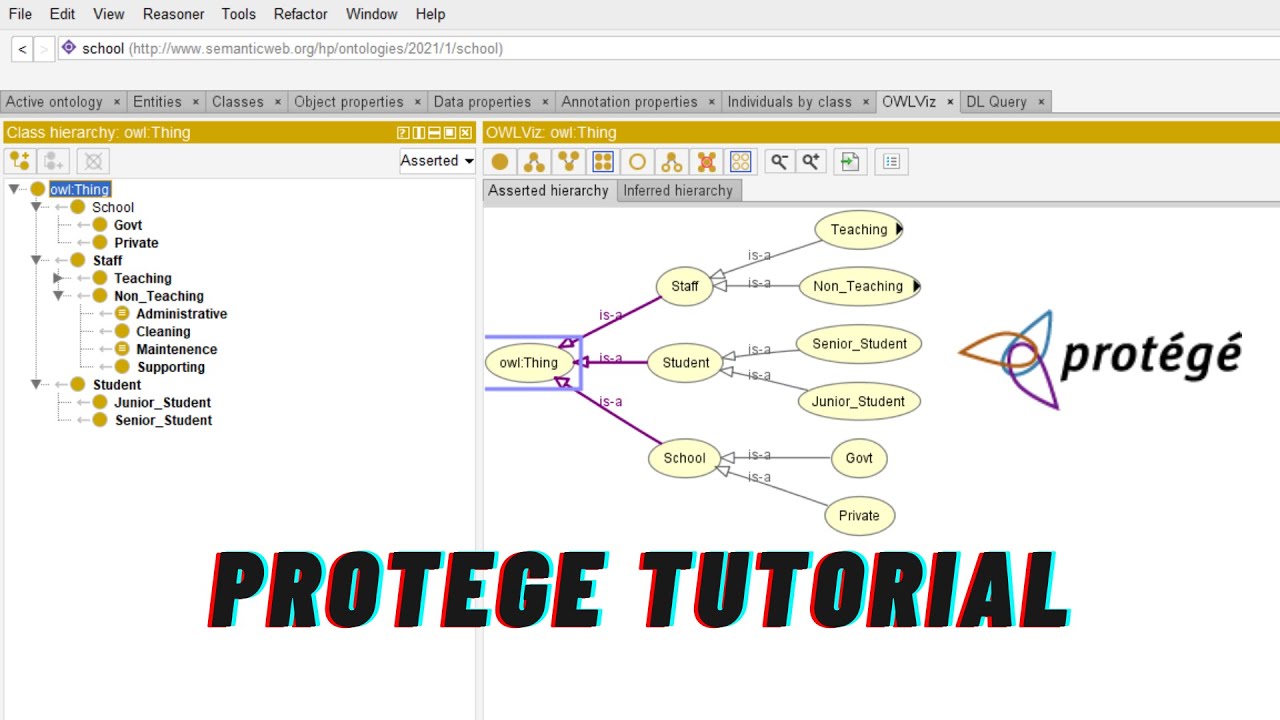Export OWLViz graph to image
Image resolution: width=1280 pixels, height=720 pixels.
[x=850, y=161]
